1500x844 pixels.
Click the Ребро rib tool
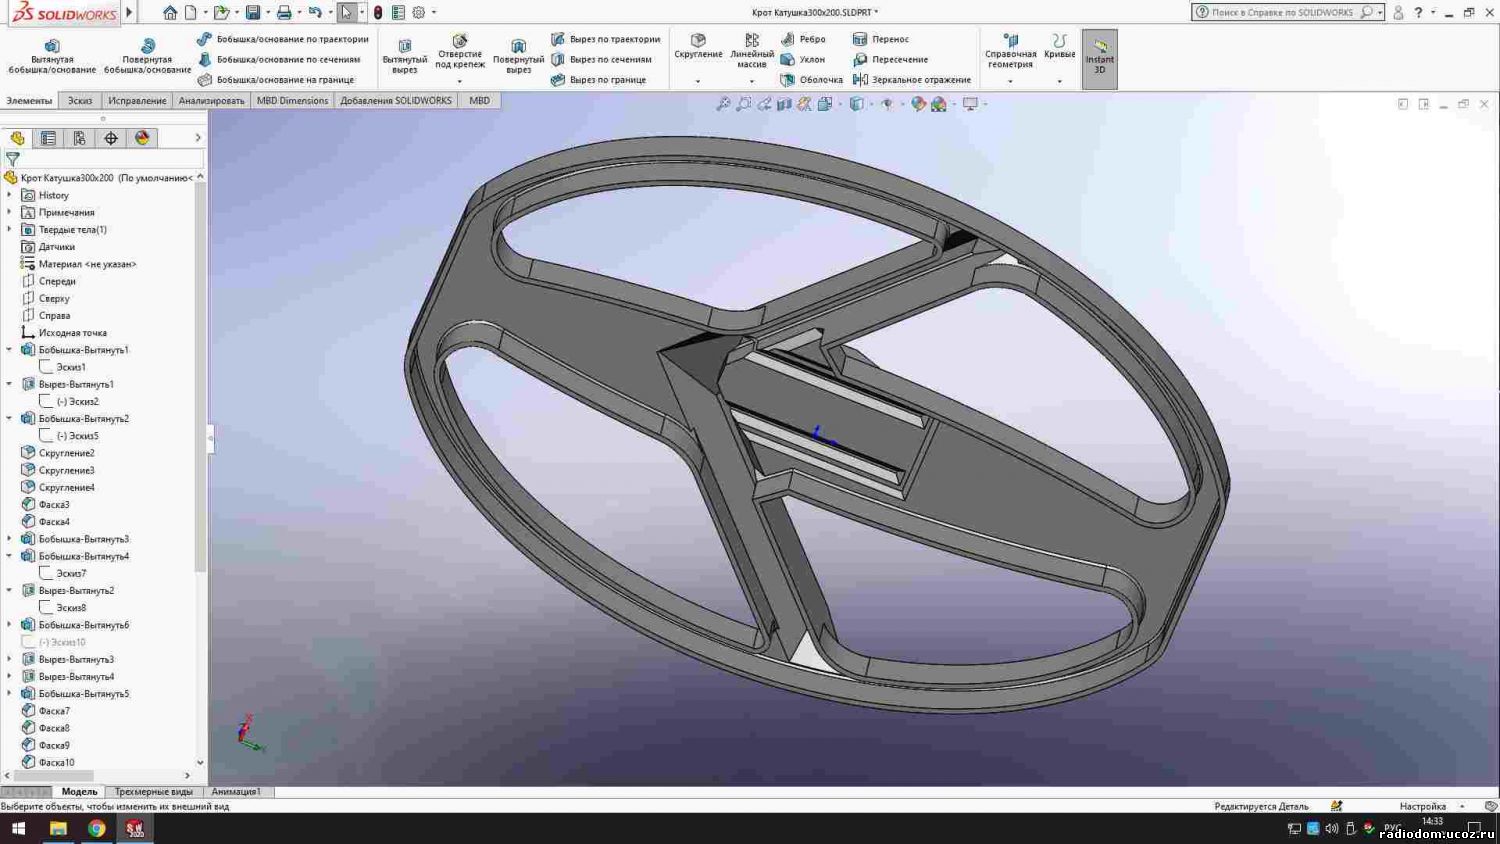pyautogui.click(x=803, y=39)
